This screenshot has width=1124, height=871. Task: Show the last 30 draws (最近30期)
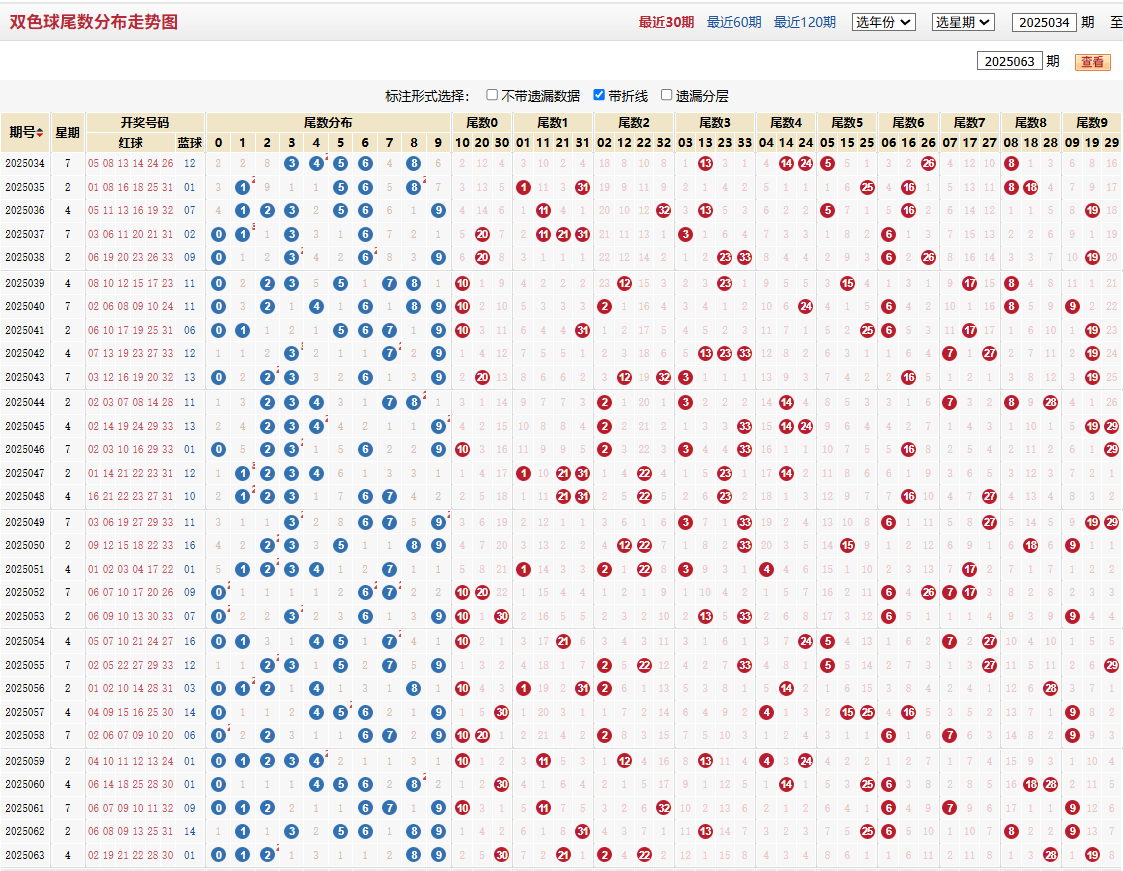point(666,22)
